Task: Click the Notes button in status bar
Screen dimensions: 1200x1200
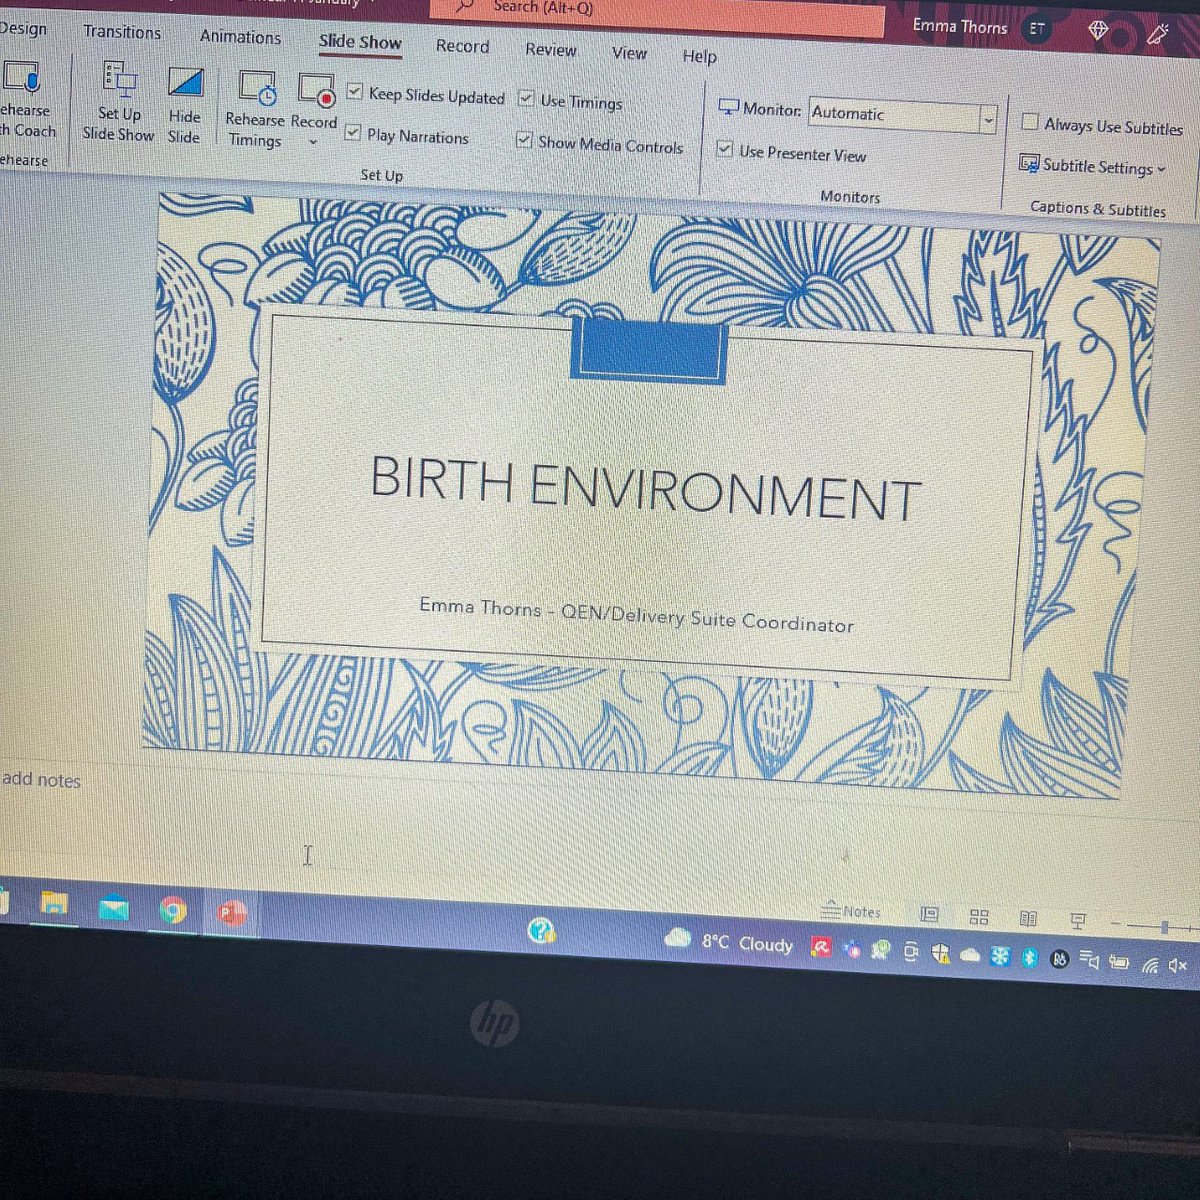Action: [851, 911]
